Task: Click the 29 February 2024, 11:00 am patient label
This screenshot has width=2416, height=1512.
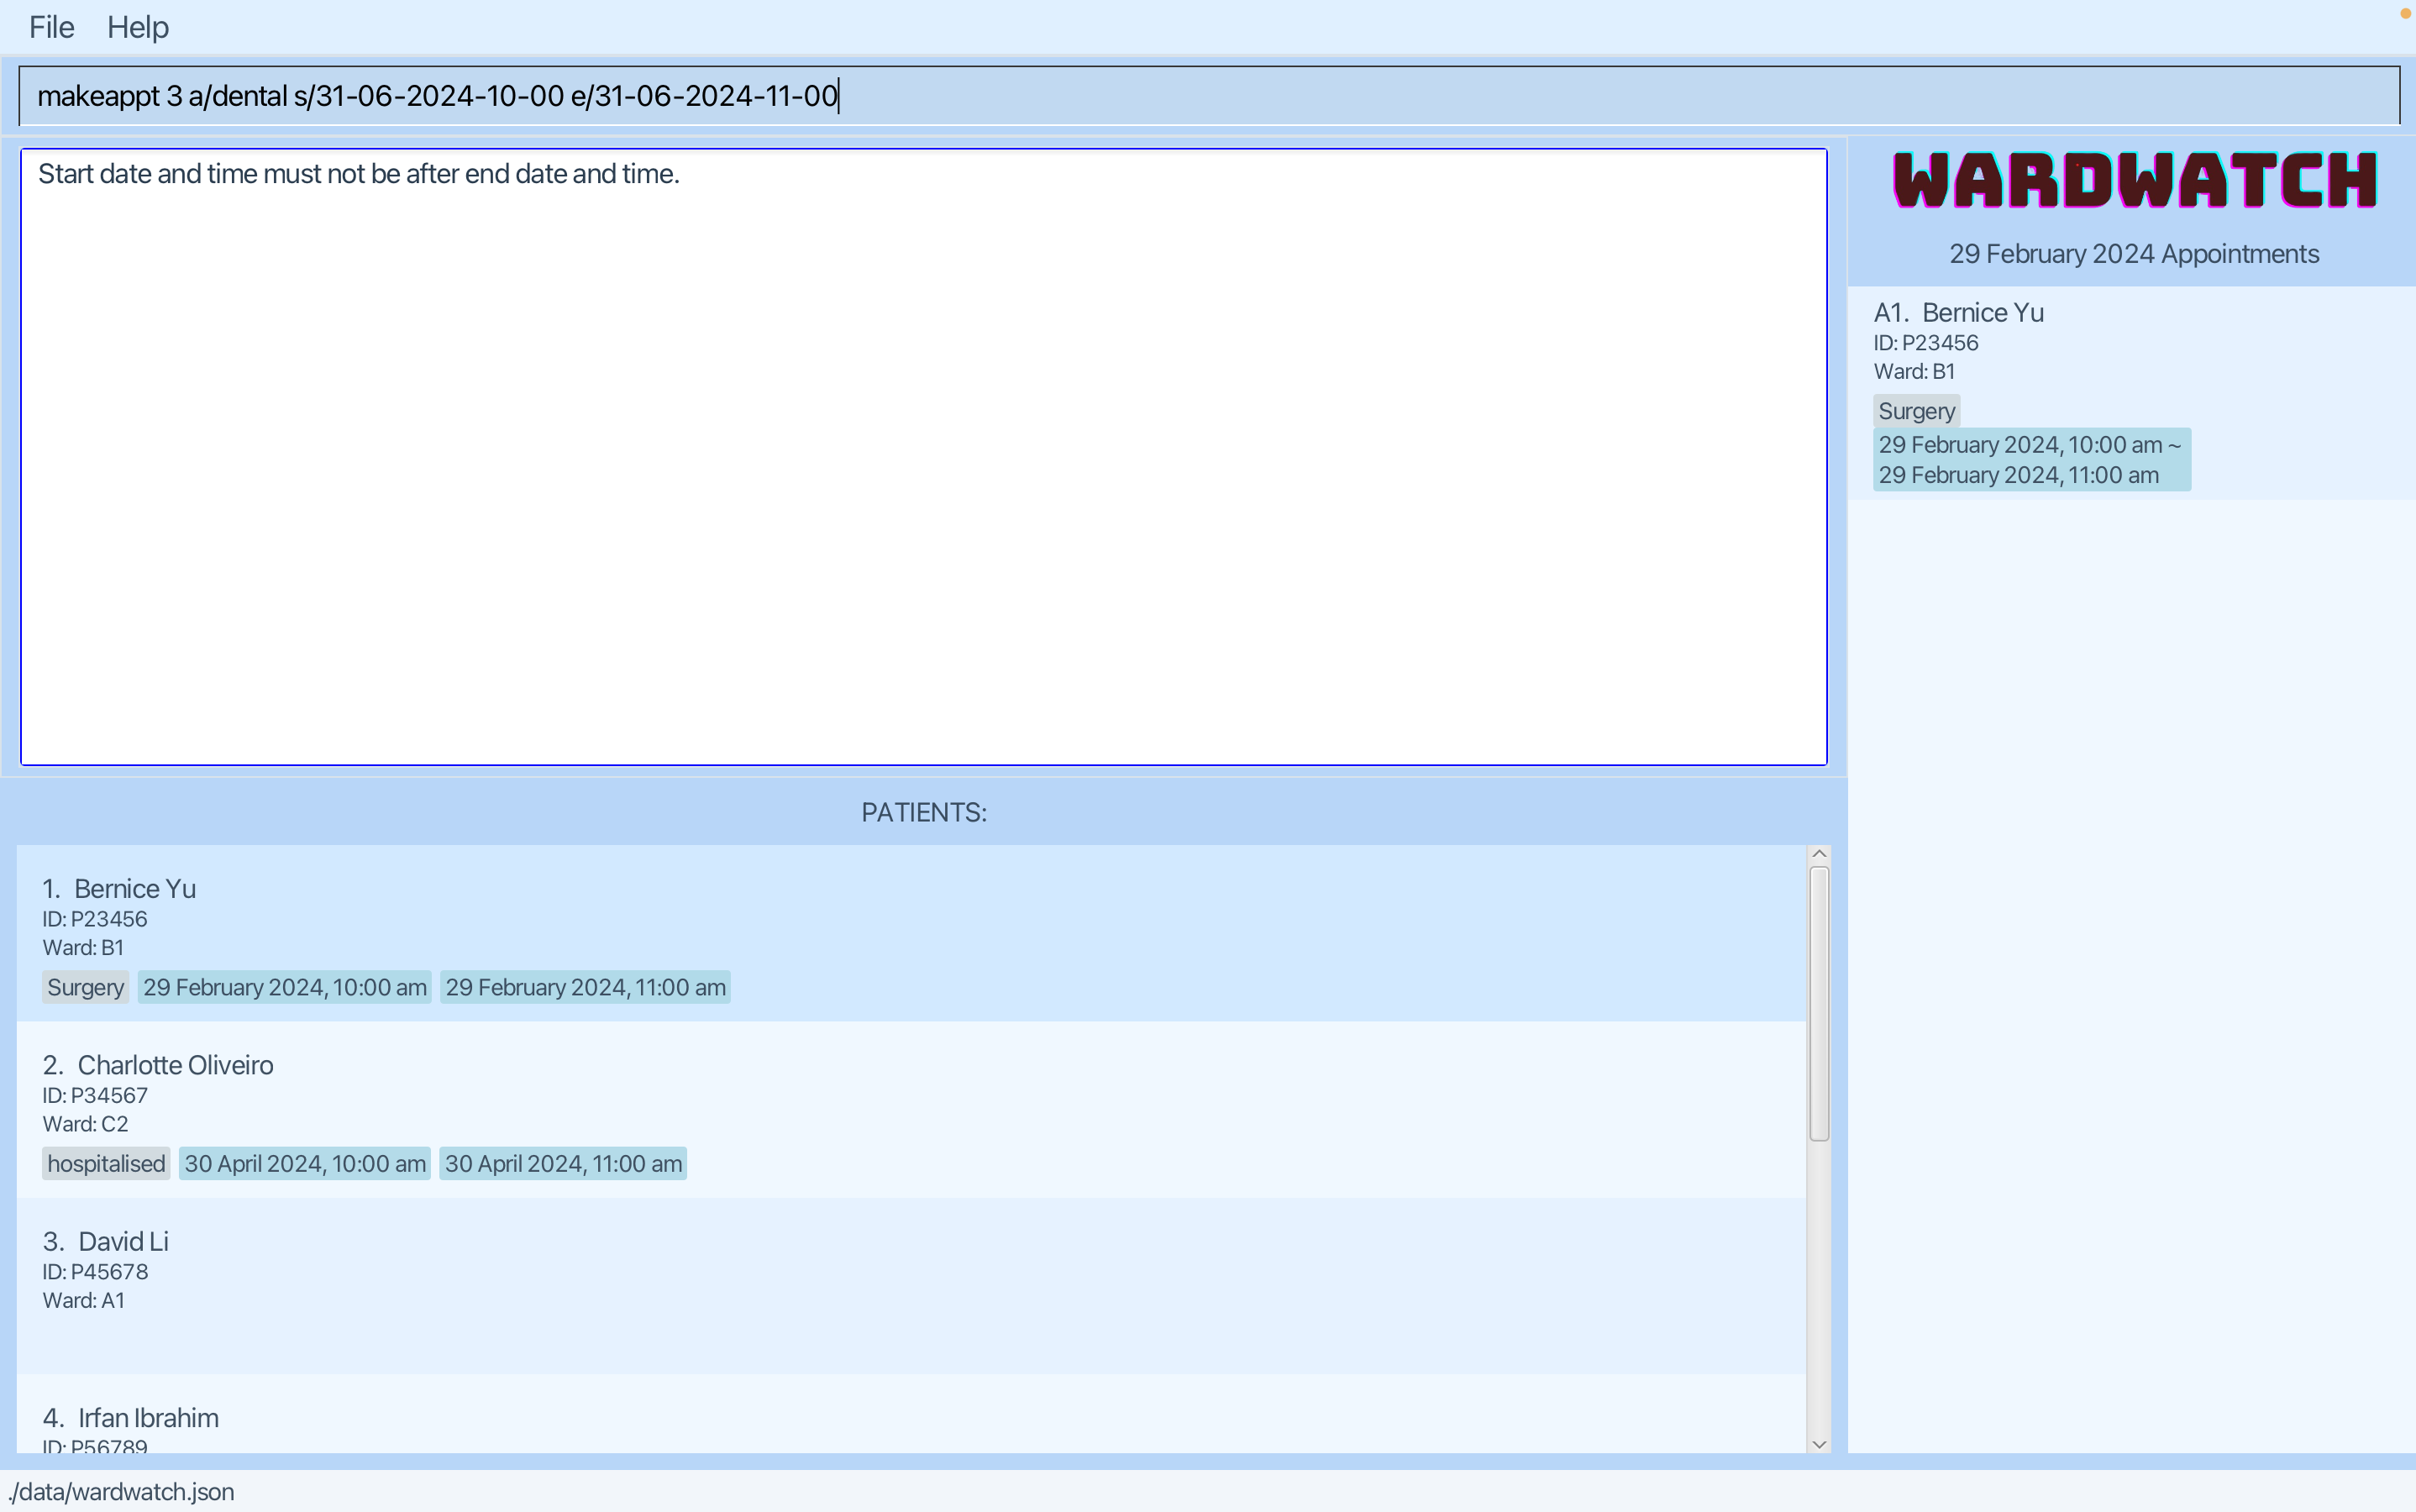Action: pos(585,987)
